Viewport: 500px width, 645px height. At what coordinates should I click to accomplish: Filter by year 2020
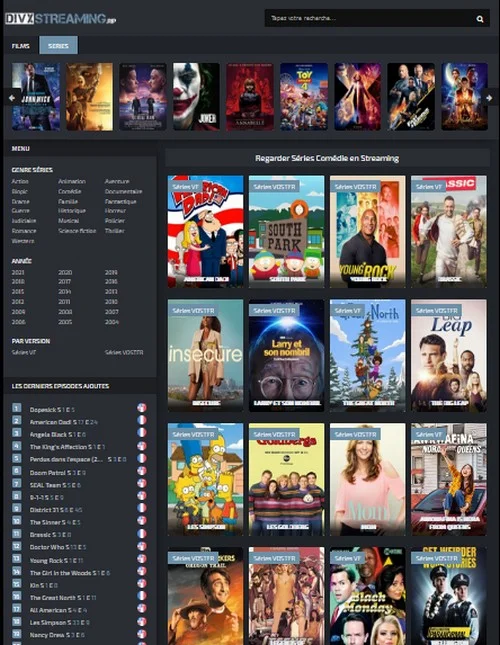coord(65,272)
